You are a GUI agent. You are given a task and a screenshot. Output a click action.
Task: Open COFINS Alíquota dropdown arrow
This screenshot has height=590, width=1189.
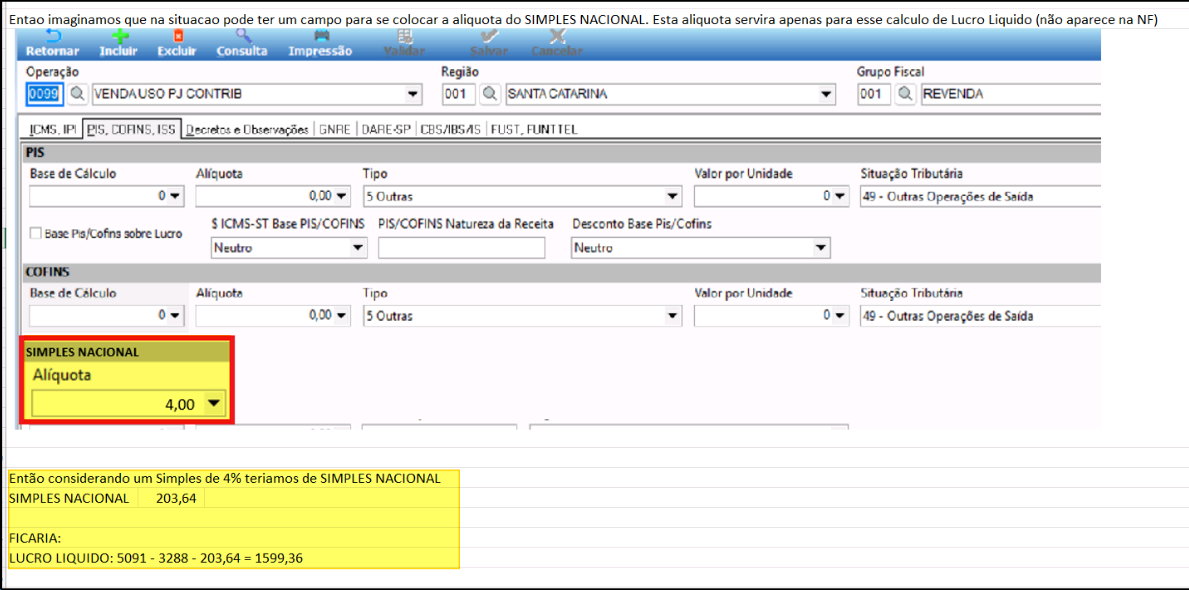pos(341,315)
